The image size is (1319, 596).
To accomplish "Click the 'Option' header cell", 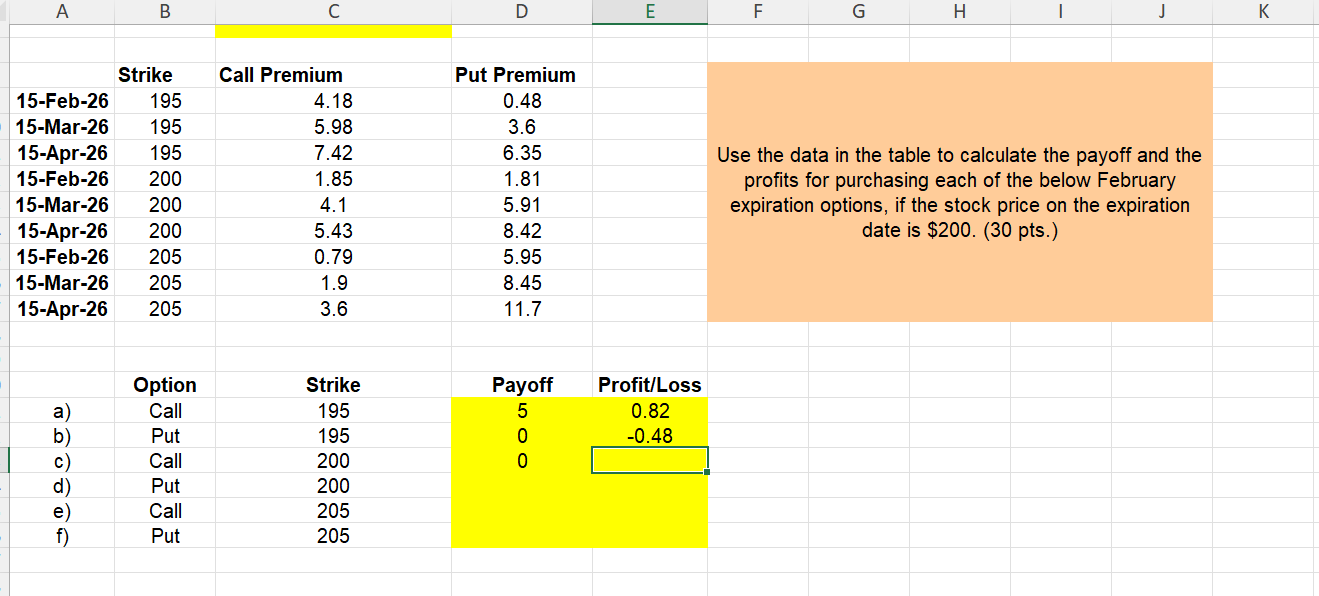I will (165, 385).
